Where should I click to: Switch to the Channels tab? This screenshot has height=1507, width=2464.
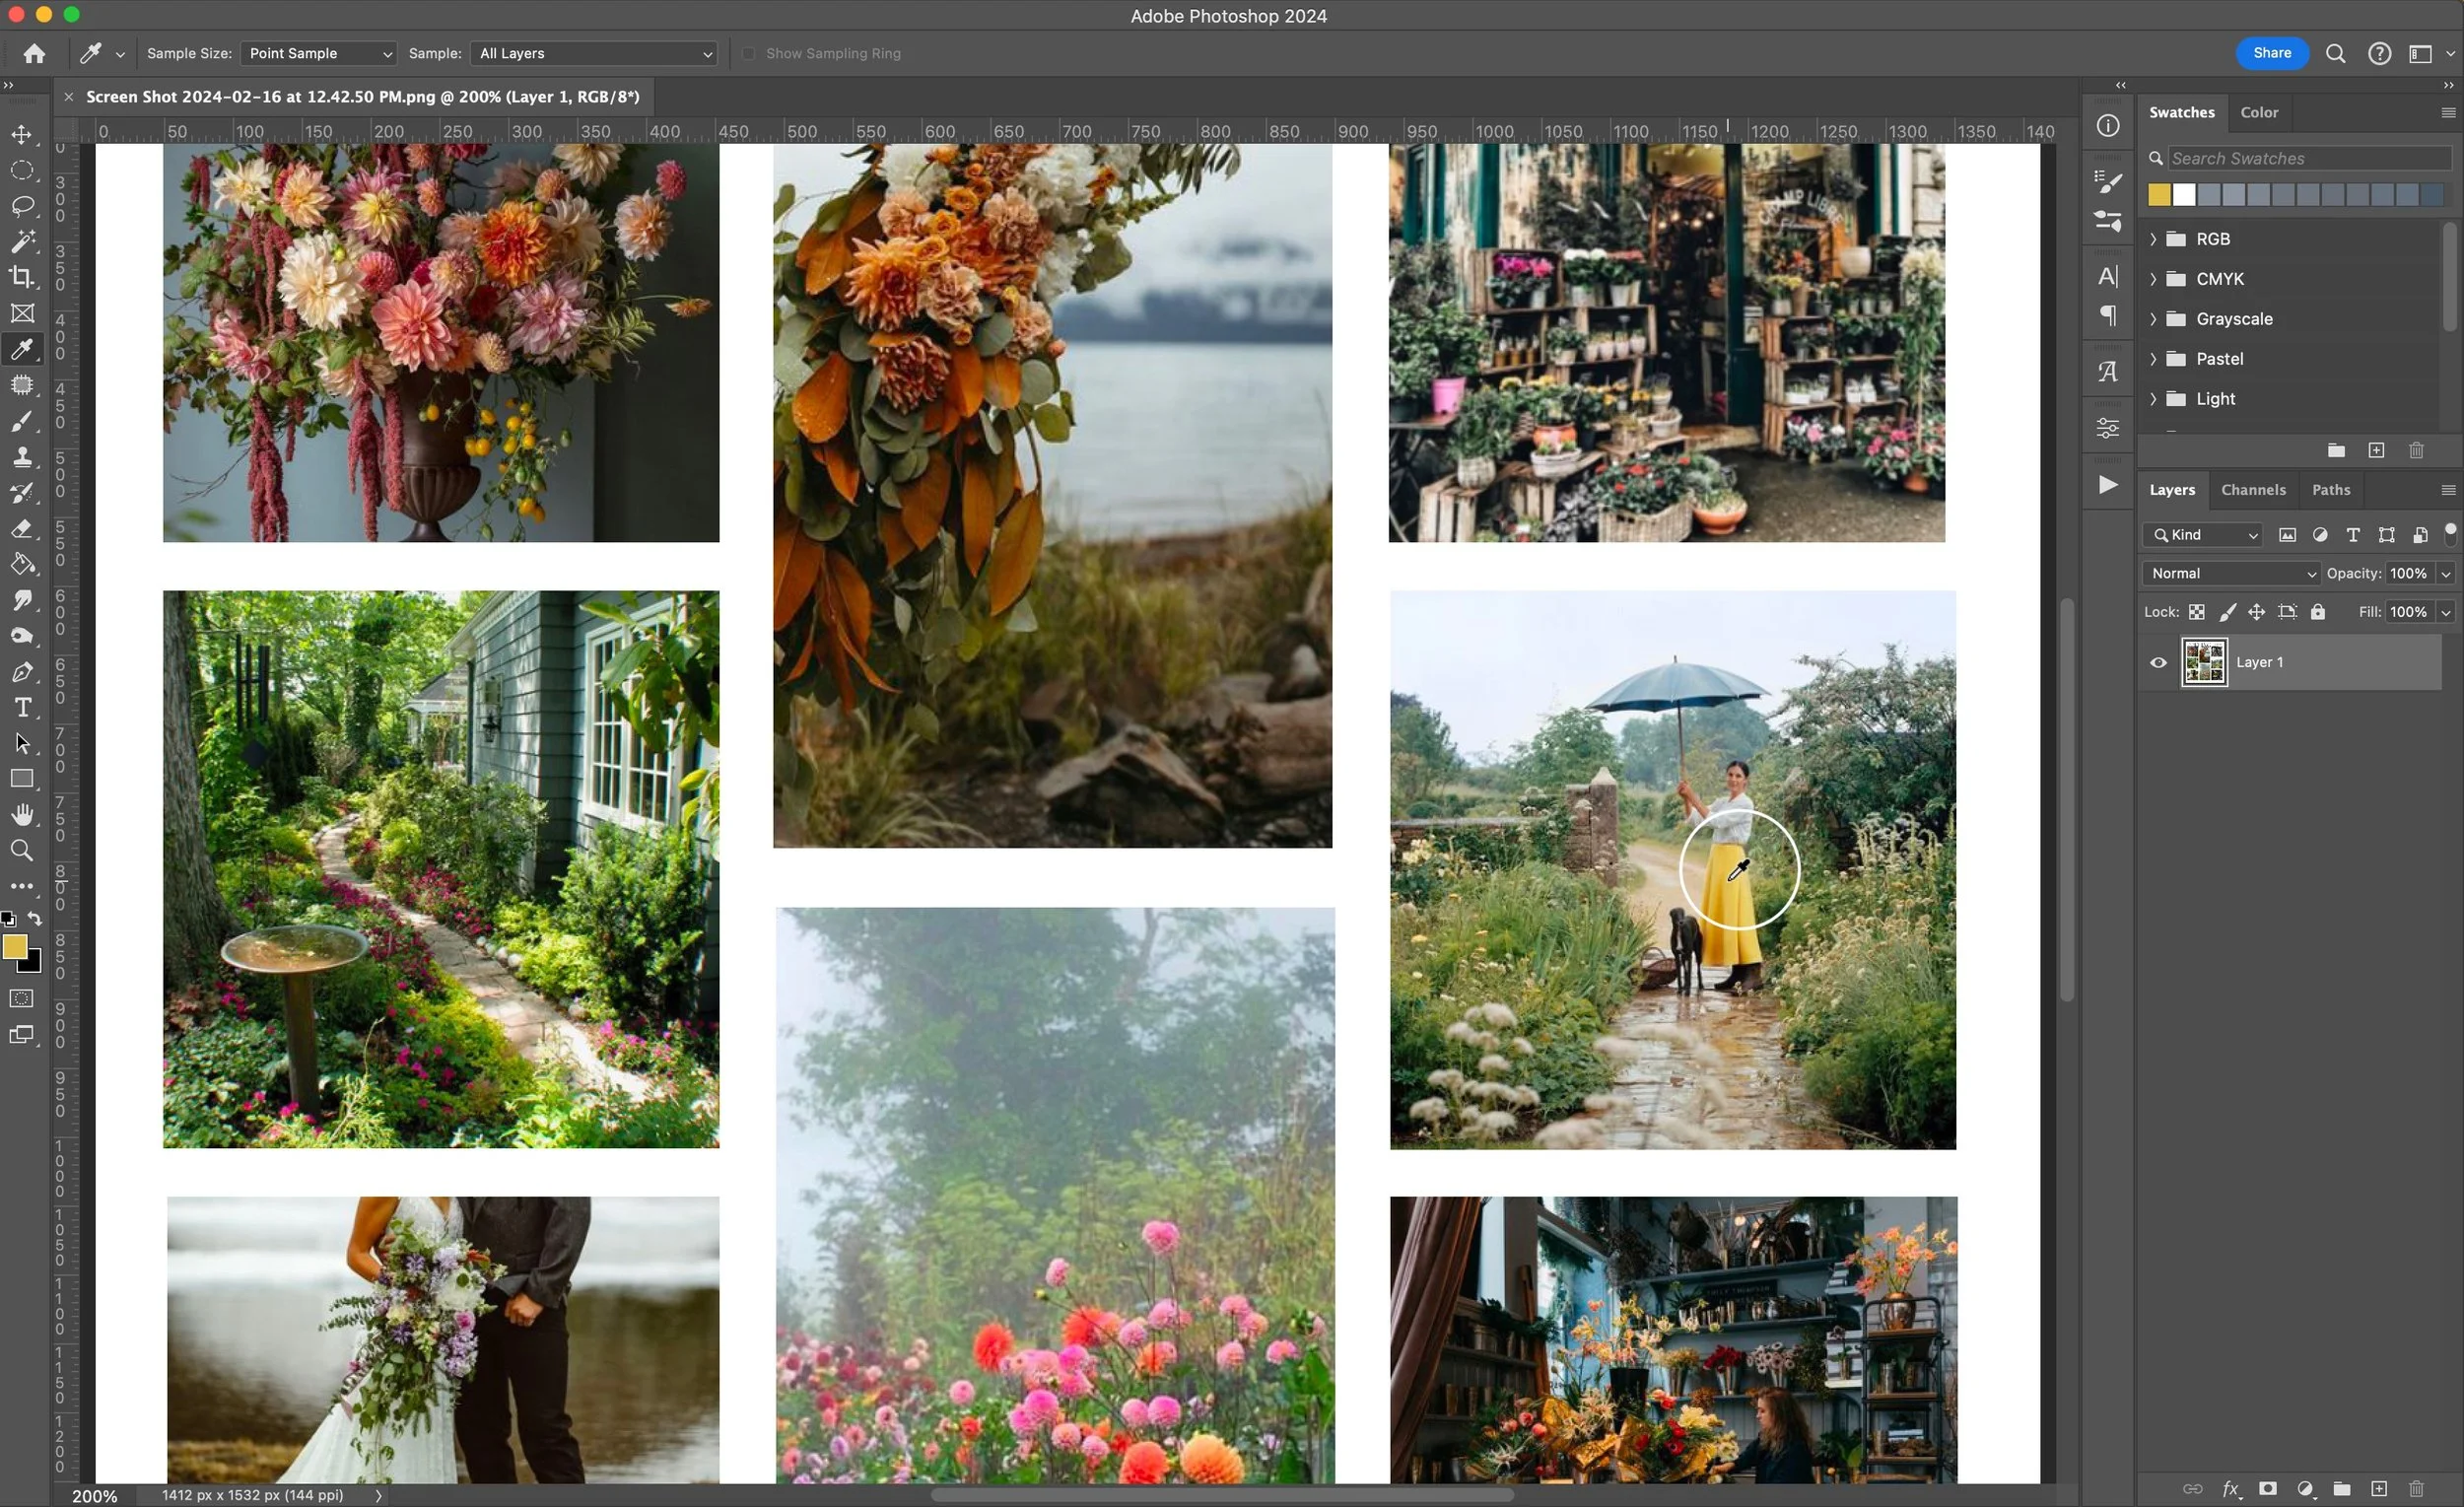pyautogui.click(x=2253, y=490)
